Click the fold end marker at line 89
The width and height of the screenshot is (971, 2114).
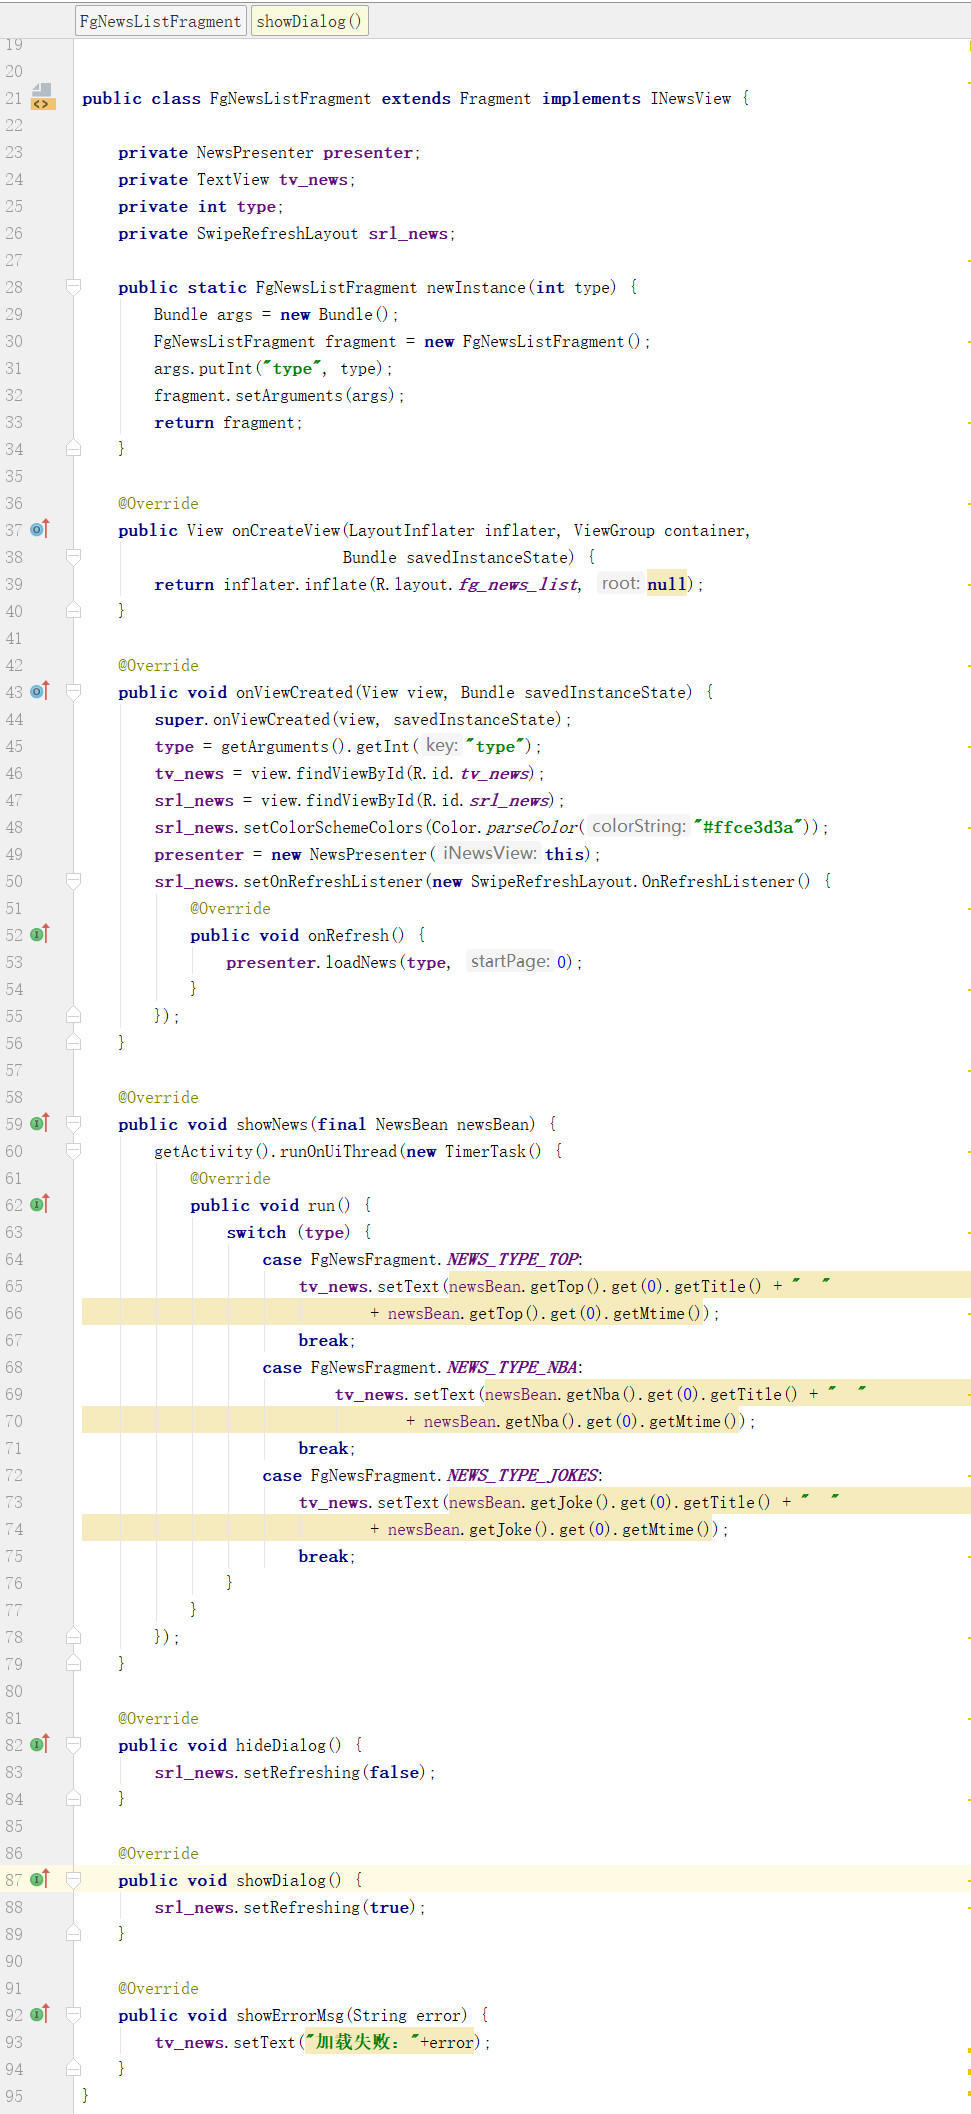[73, 1933]
